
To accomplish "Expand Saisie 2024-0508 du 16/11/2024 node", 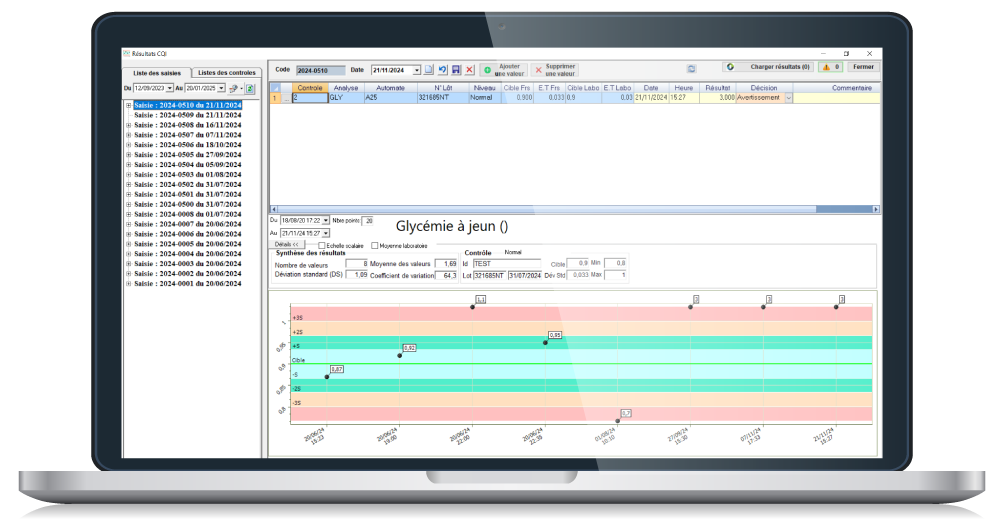I will pyautogui.click(x=128, y=125).
